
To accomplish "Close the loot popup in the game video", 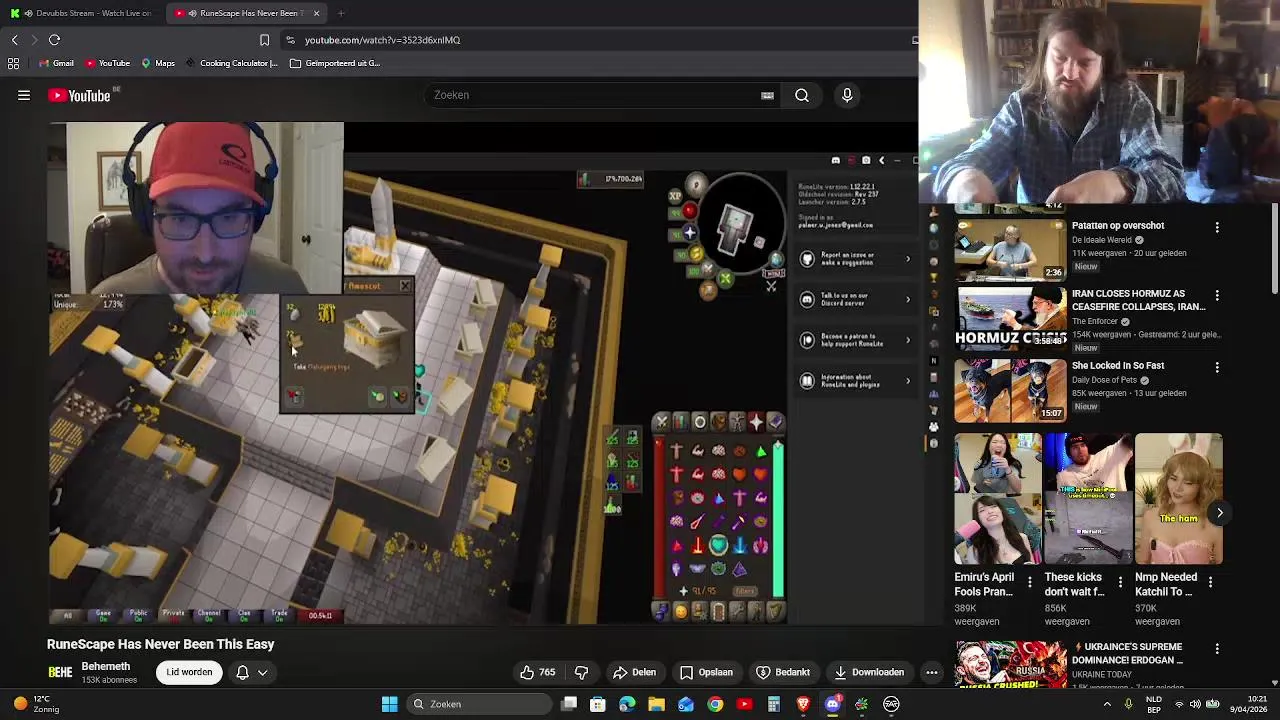I will tap(405, 286).
